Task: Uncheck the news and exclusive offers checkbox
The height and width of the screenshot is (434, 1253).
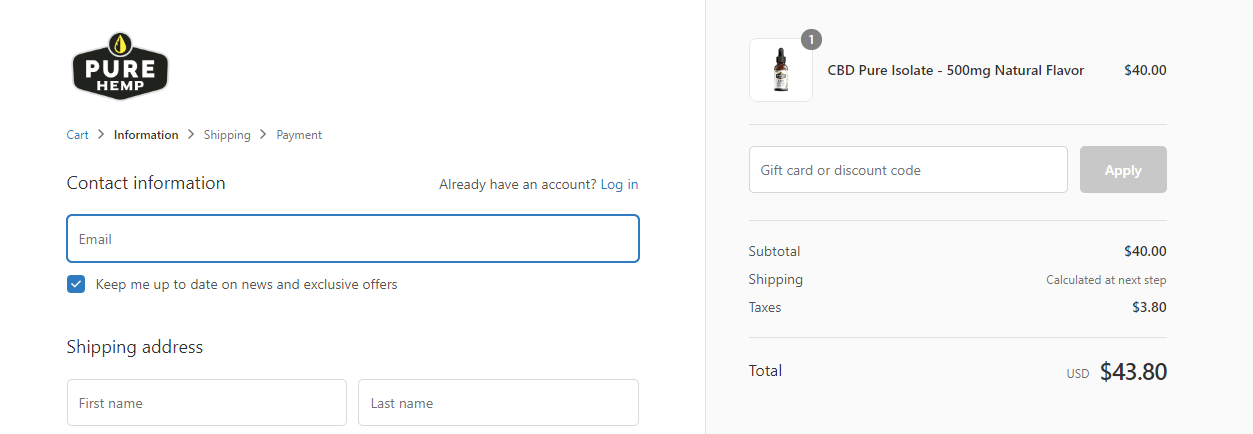Action: click(76, 285)
